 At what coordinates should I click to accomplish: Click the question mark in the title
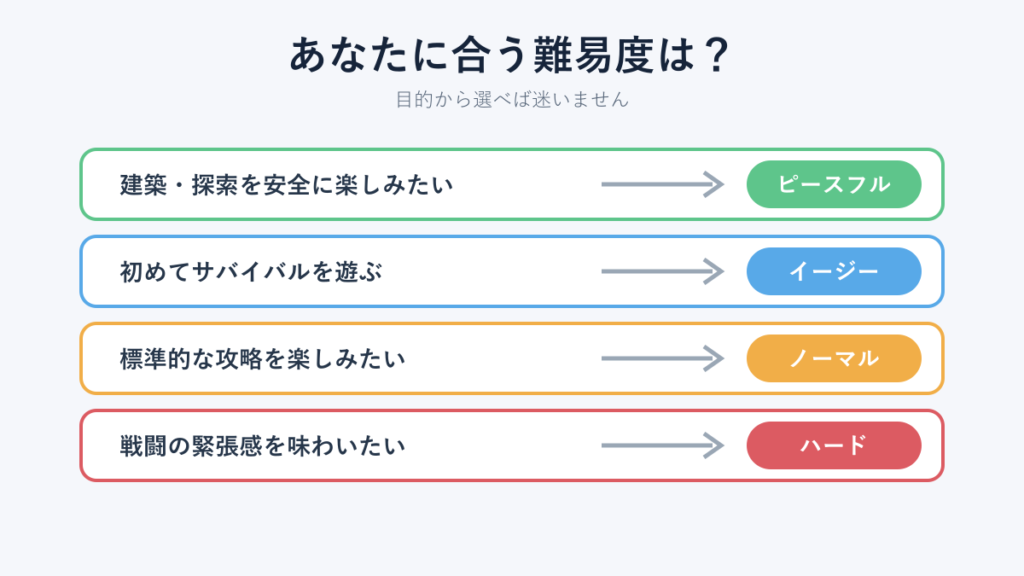pyautogui.click(x=716, y=55)
